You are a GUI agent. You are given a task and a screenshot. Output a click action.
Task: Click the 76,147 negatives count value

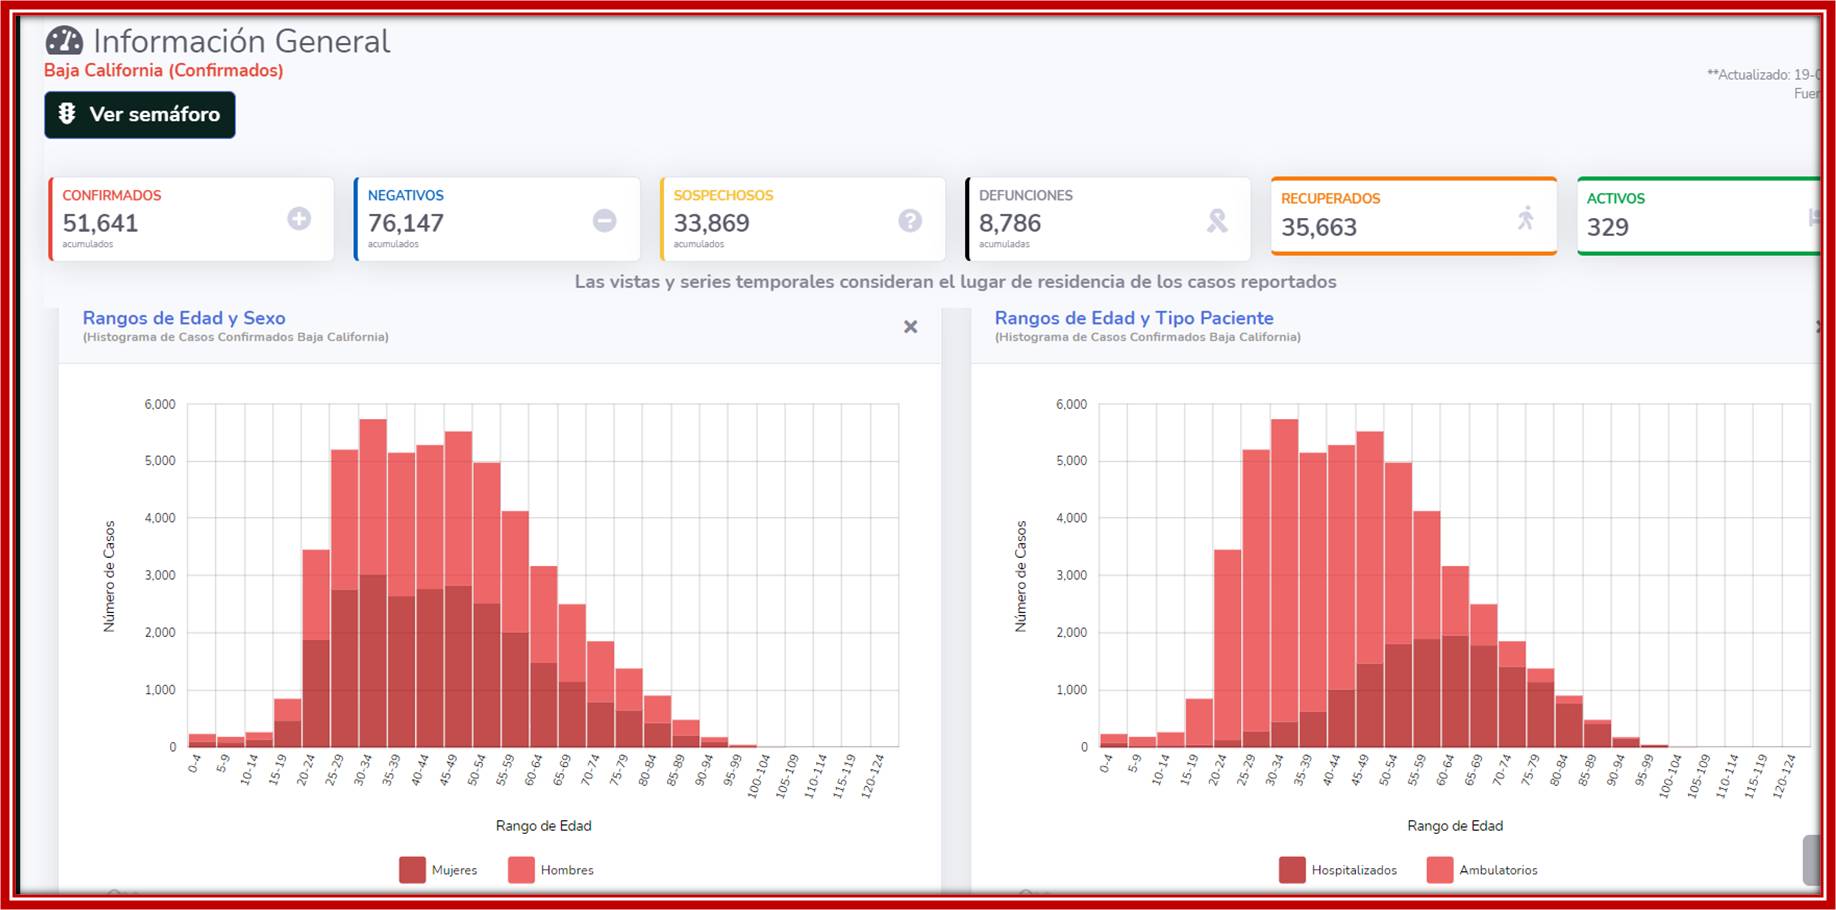click(x=406, y=223)
